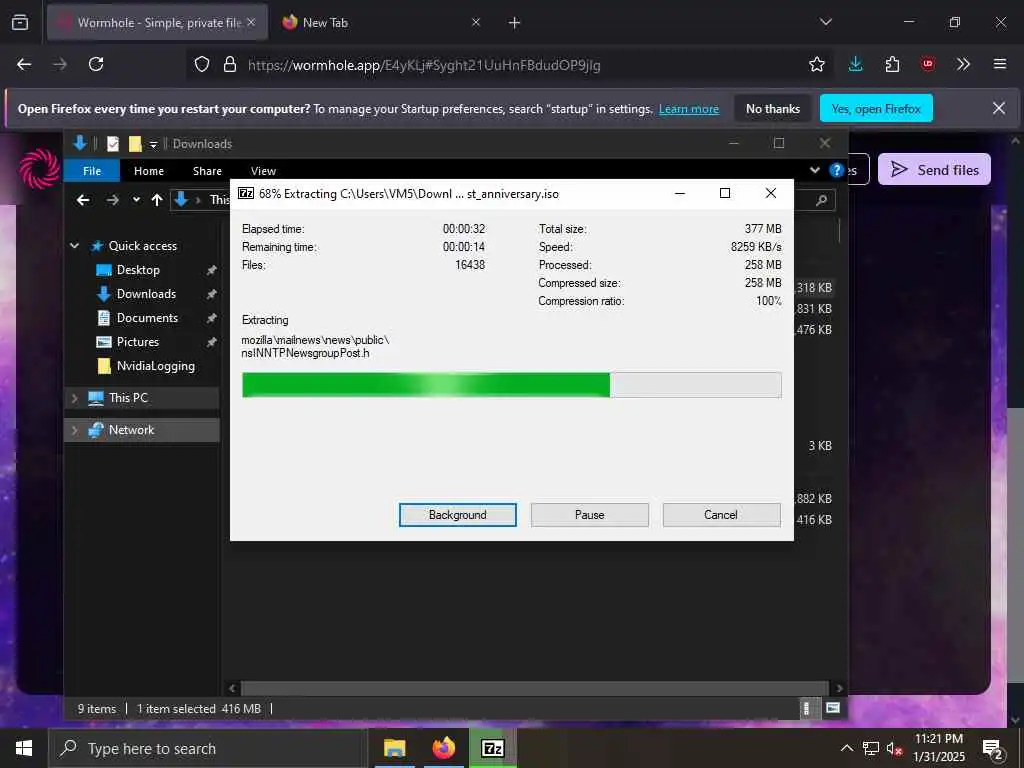Click Yes, open Firefox button

click(x=876, y=108)
